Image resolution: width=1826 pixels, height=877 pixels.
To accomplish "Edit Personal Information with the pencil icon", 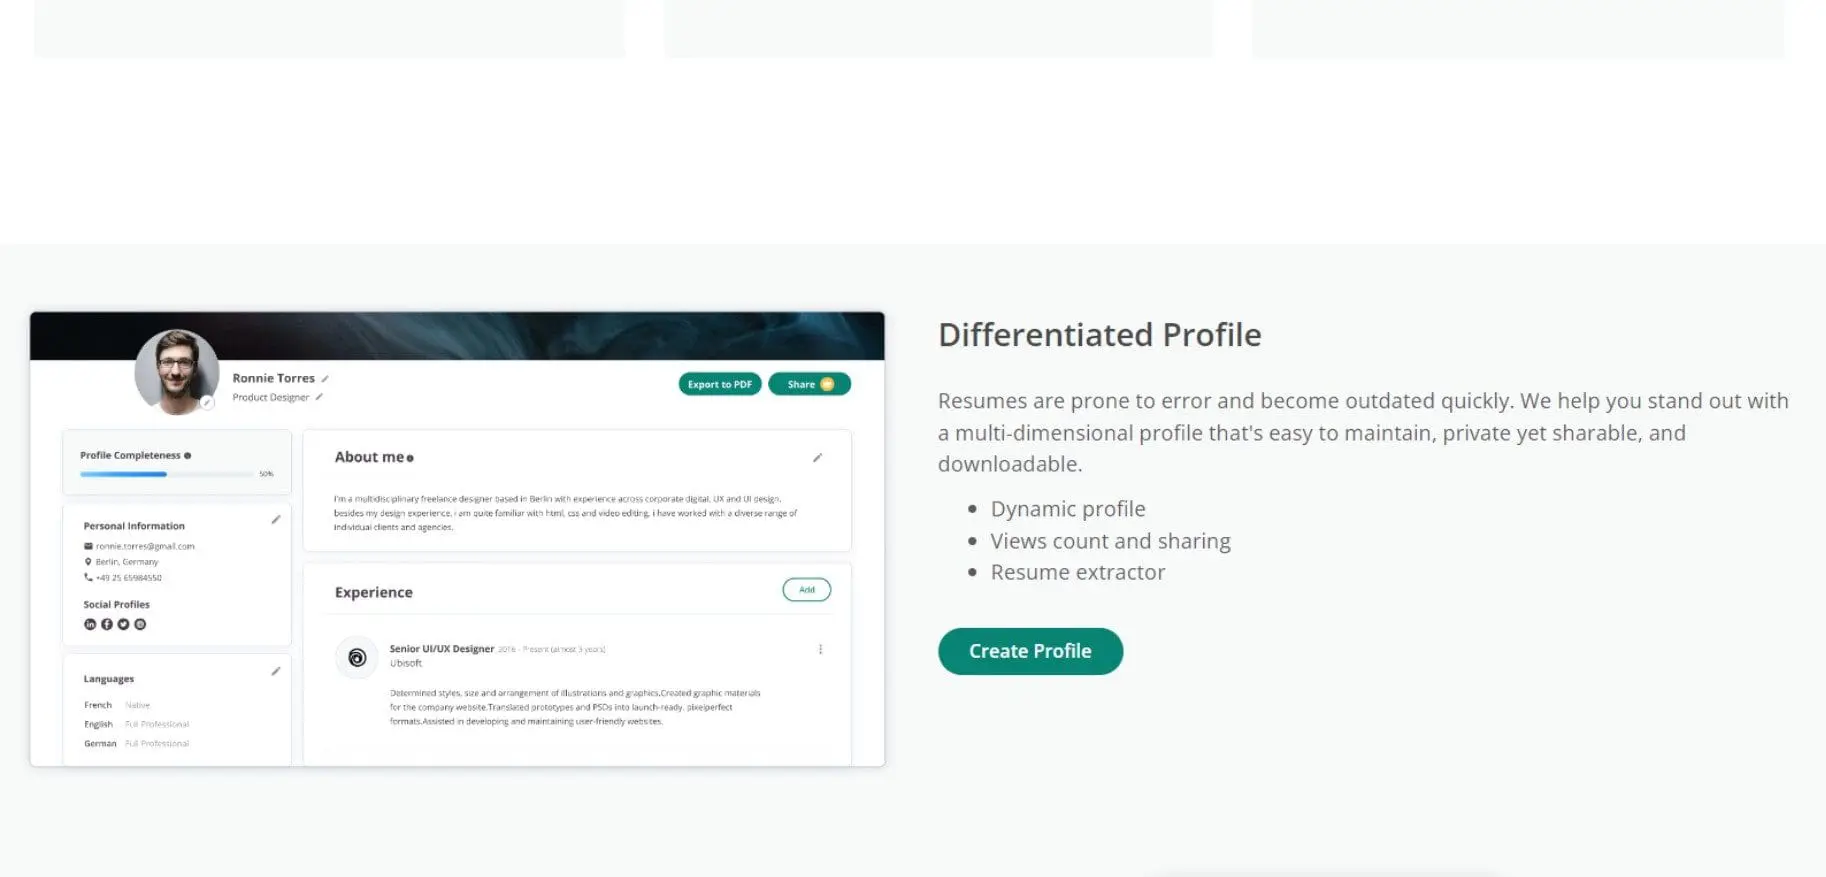I will point(276,520).
